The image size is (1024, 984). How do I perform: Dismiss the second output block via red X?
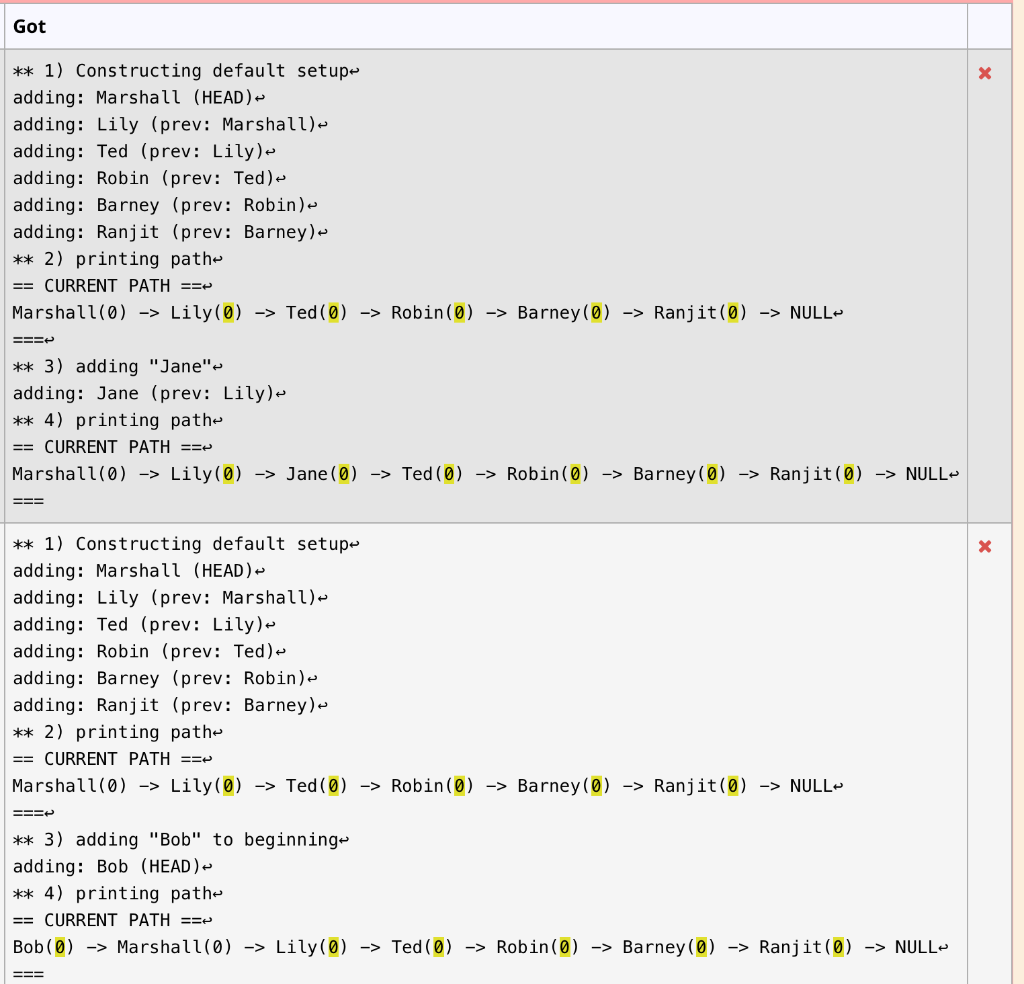click(x=985, y=547)
